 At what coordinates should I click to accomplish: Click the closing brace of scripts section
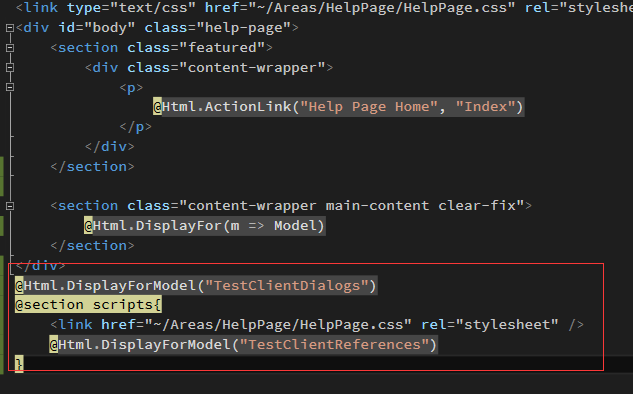[x=19, y=364]
